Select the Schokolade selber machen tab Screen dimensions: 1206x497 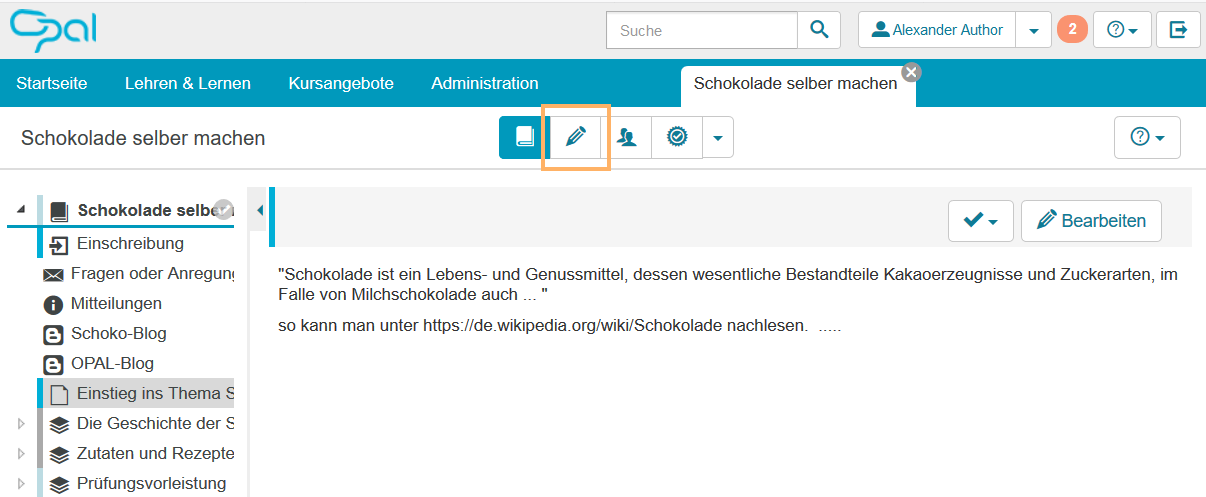(796, 84)
